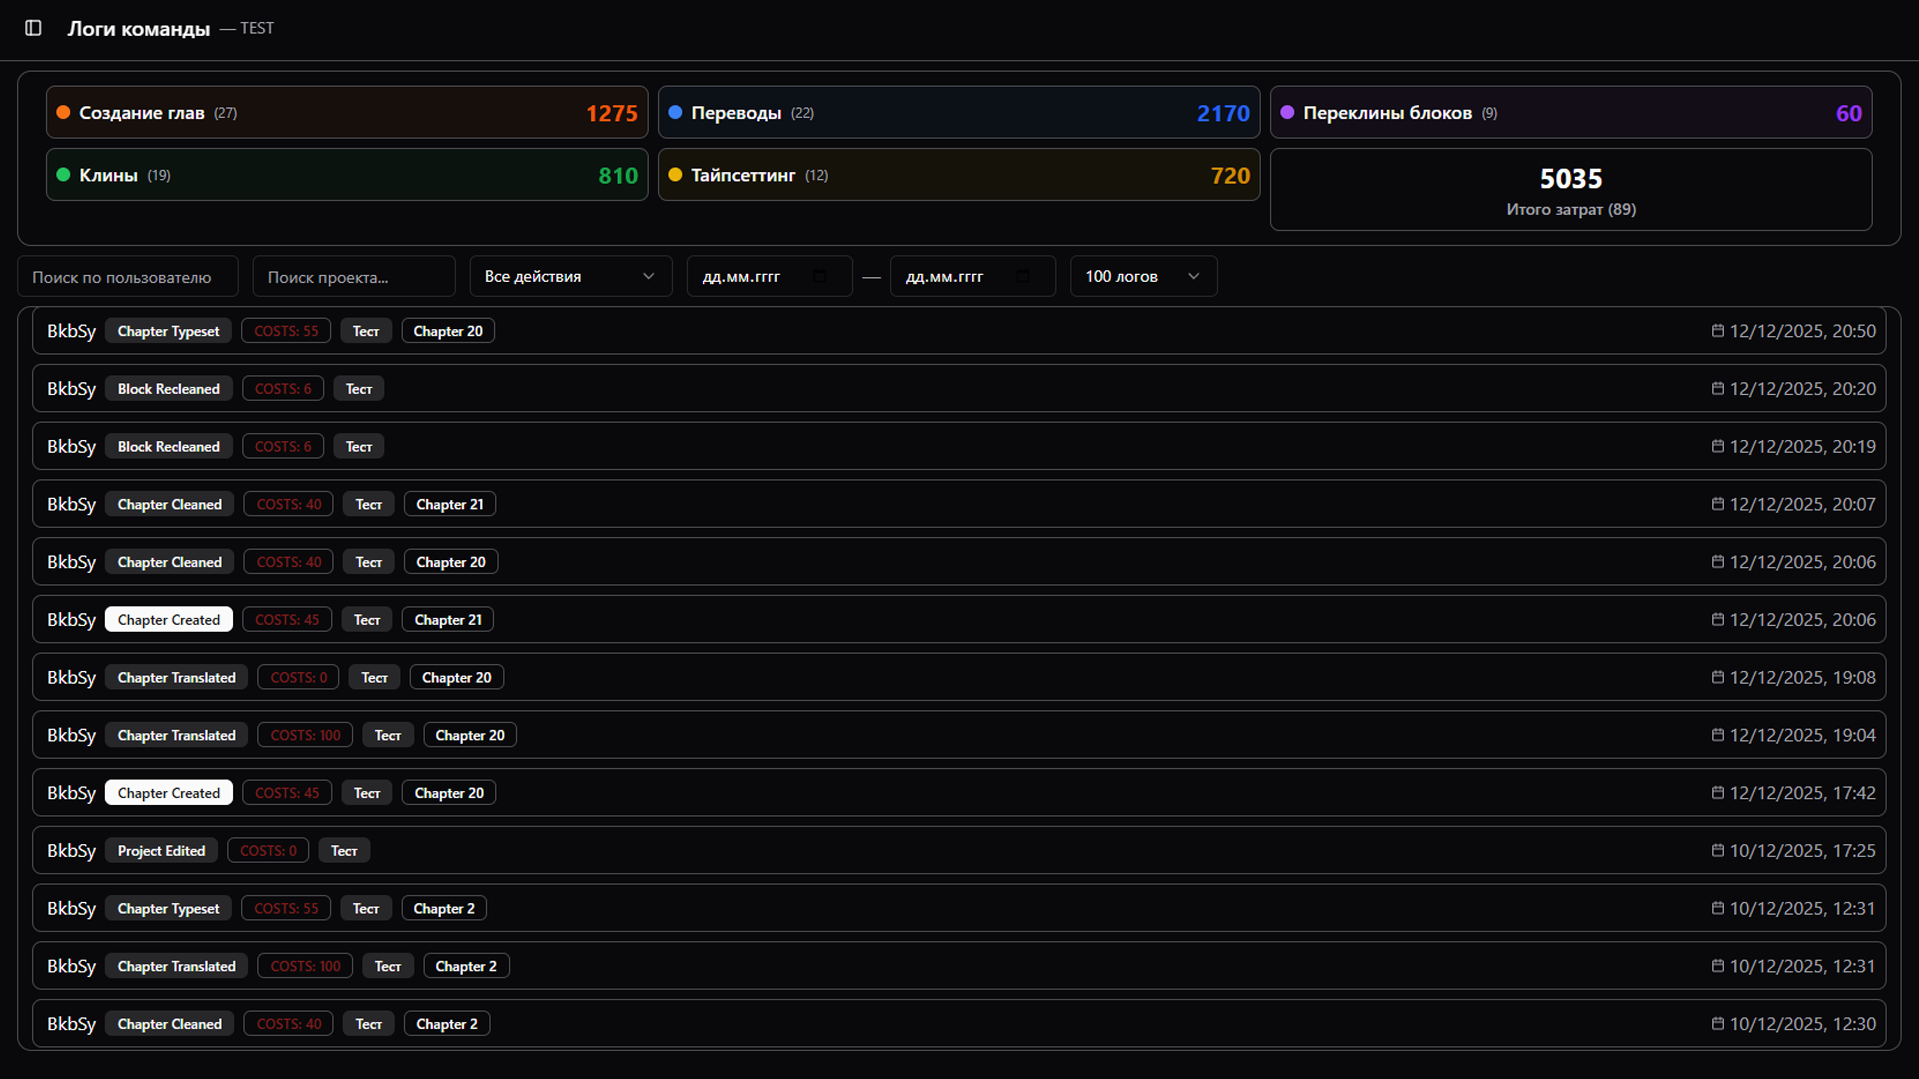1919x1079 pixels.
Task: Click calendar icon in end date field
Action: 1022,277
